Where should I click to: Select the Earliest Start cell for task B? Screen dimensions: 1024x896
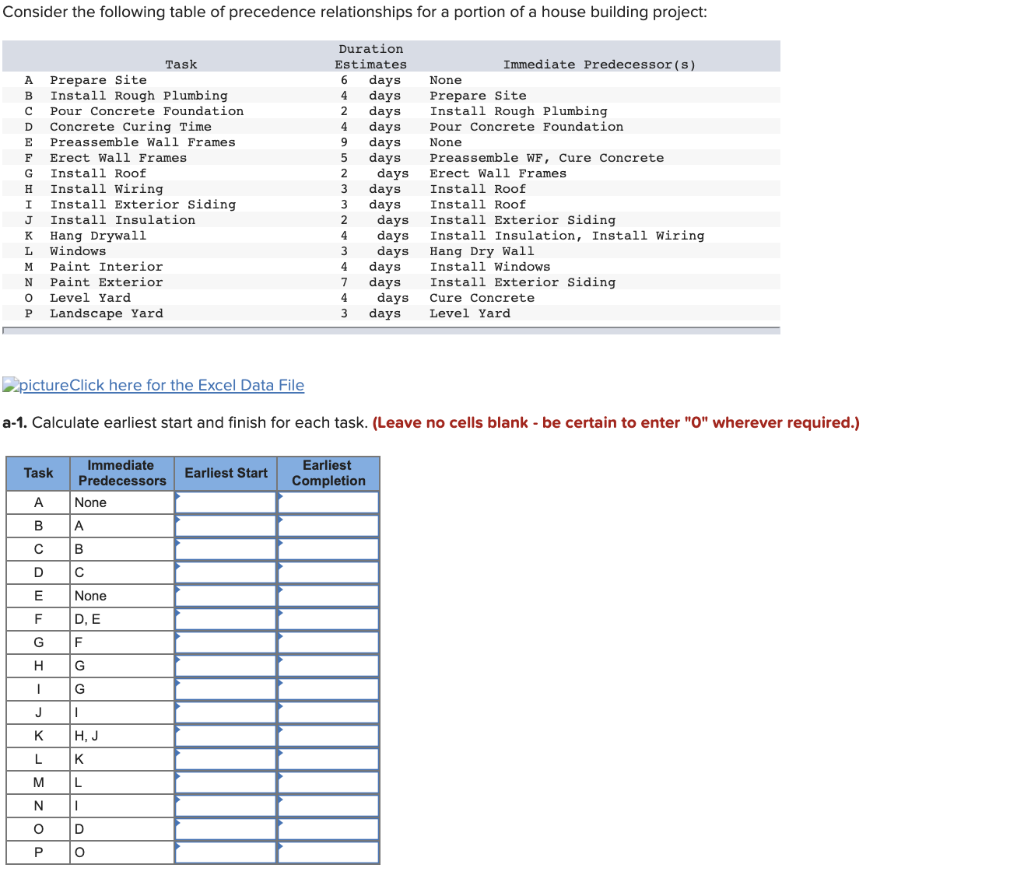225,525
